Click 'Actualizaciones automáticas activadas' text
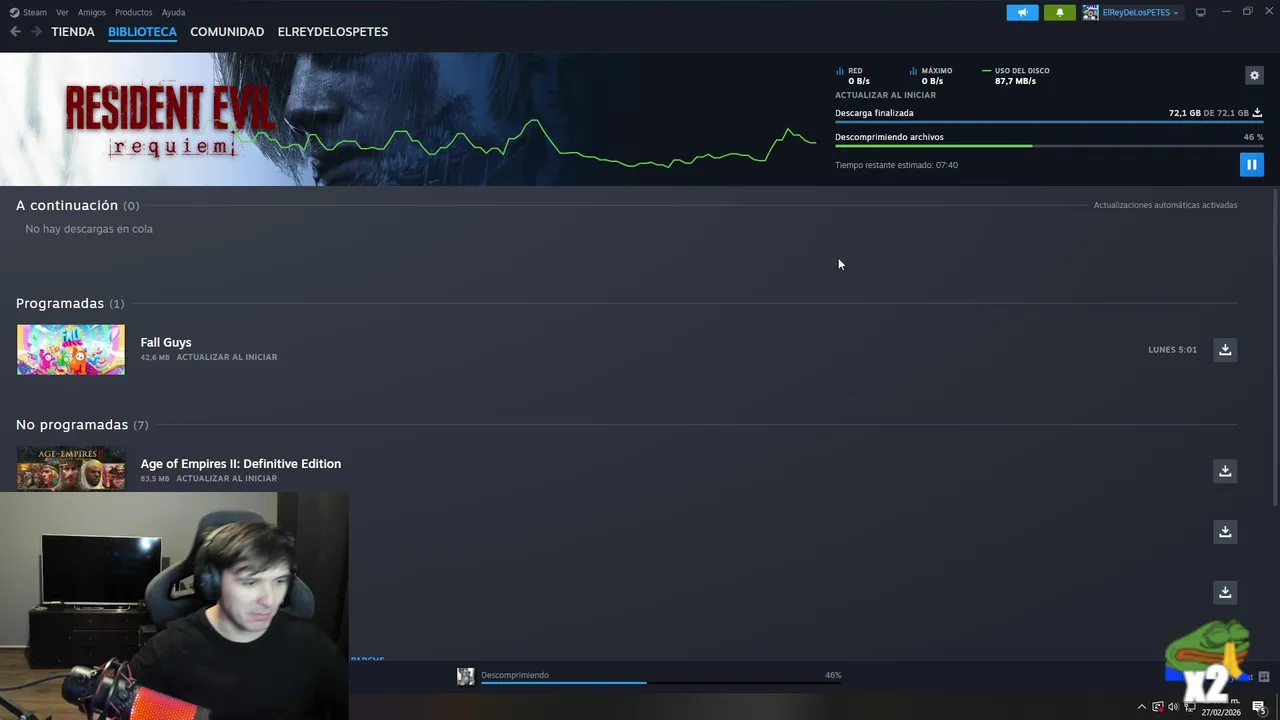The height and width of the screenshot is (720, 1280). [1165, 205]
